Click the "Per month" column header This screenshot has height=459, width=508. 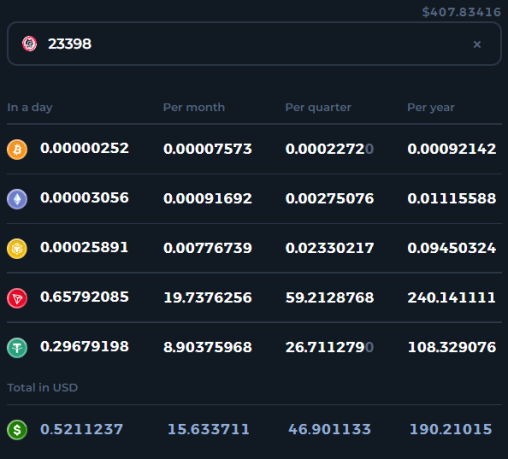[194, 107]
